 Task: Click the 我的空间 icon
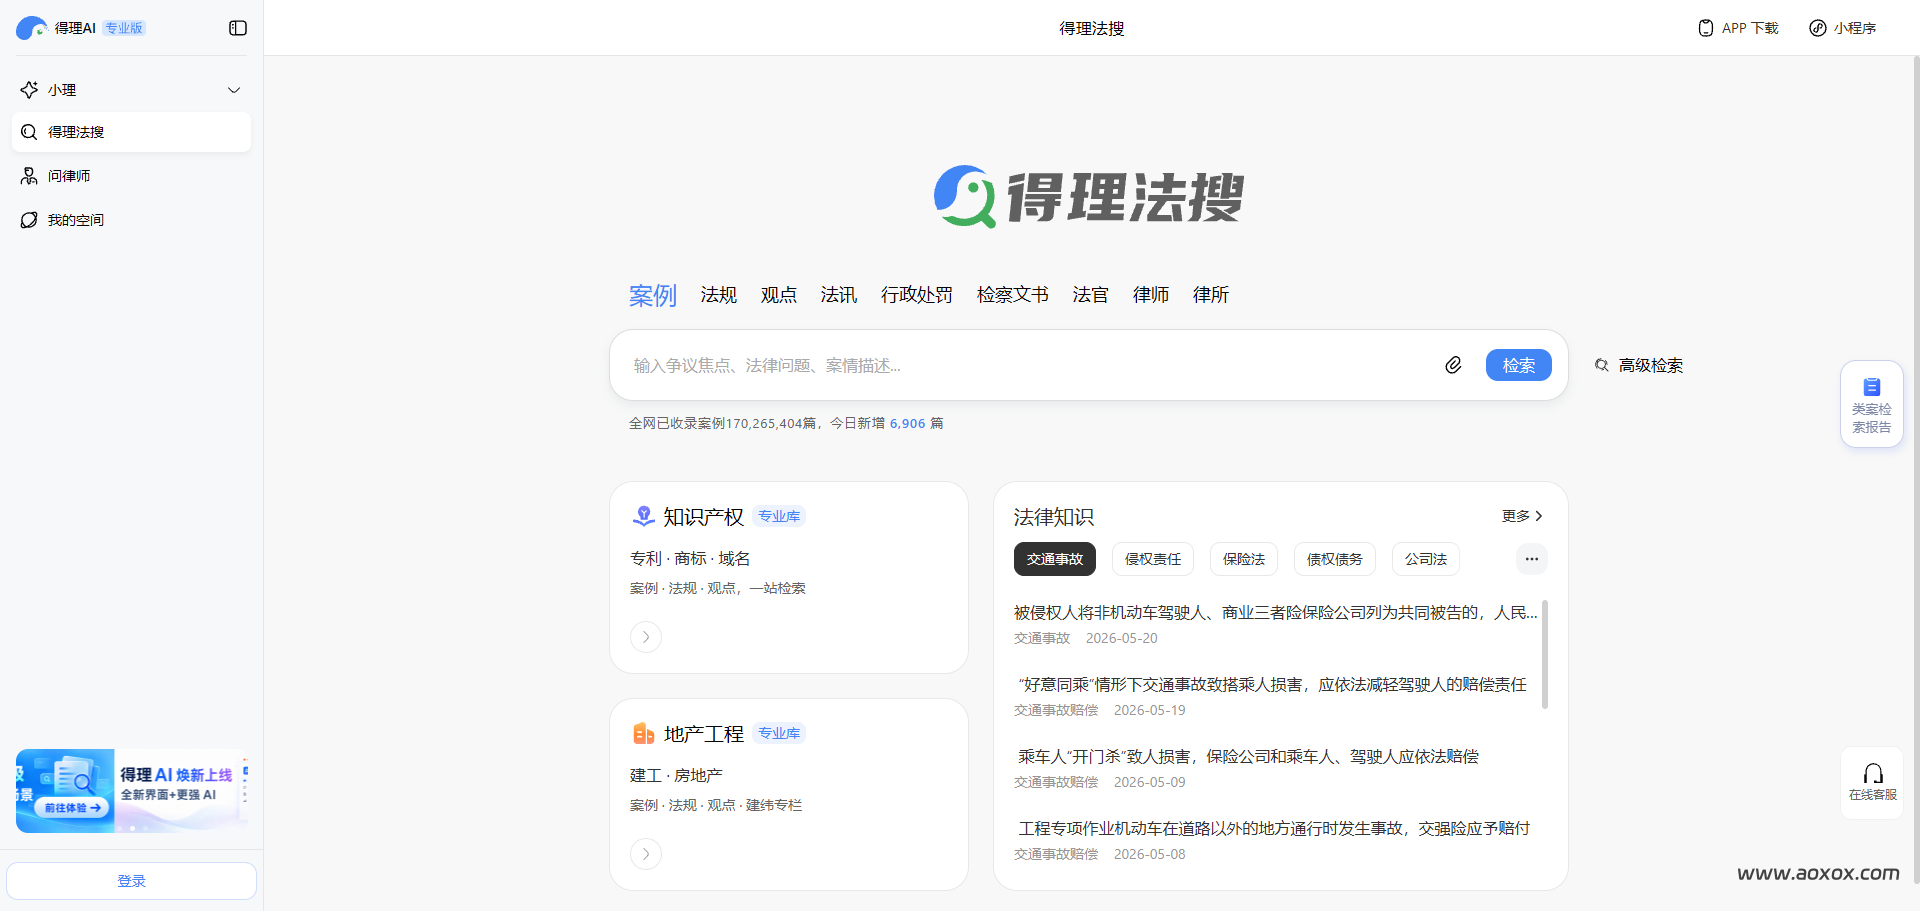[29, 220]
